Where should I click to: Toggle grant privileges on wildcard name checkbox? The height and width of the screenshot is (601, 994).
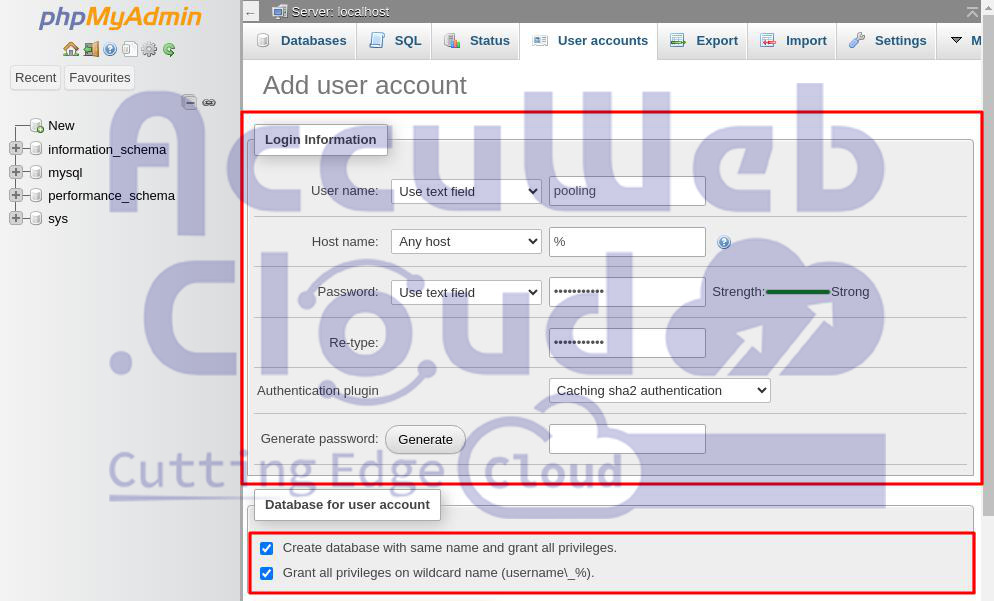(x=267, y=573)
